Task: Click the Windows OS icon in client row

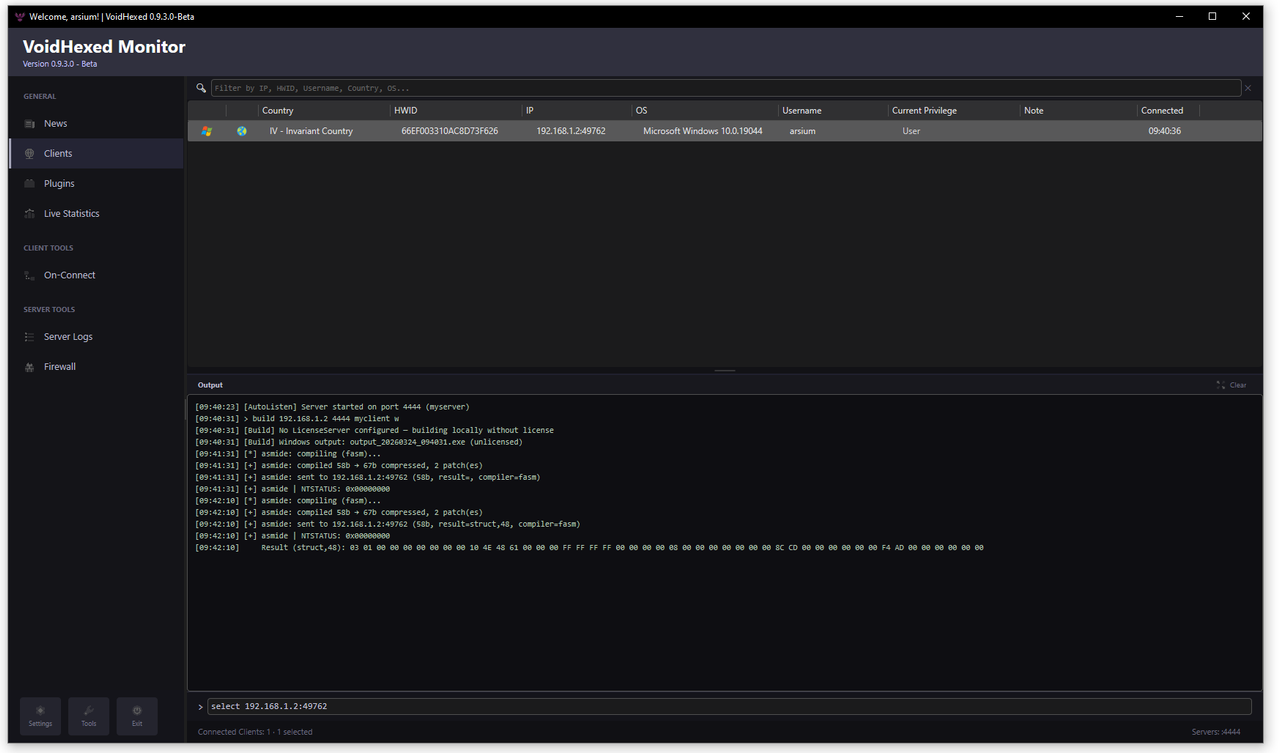Action: click(x=207, y=131)
